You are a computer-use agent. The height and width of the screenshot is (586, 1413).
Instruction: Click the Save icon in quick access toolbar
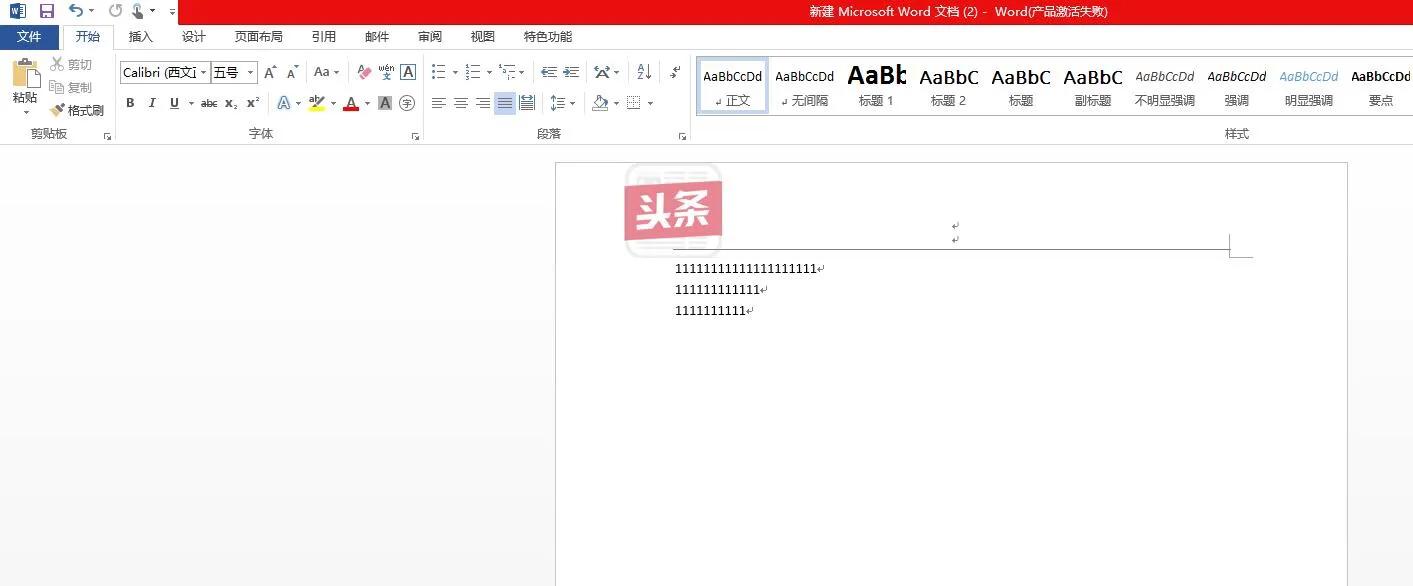point(45,11)
